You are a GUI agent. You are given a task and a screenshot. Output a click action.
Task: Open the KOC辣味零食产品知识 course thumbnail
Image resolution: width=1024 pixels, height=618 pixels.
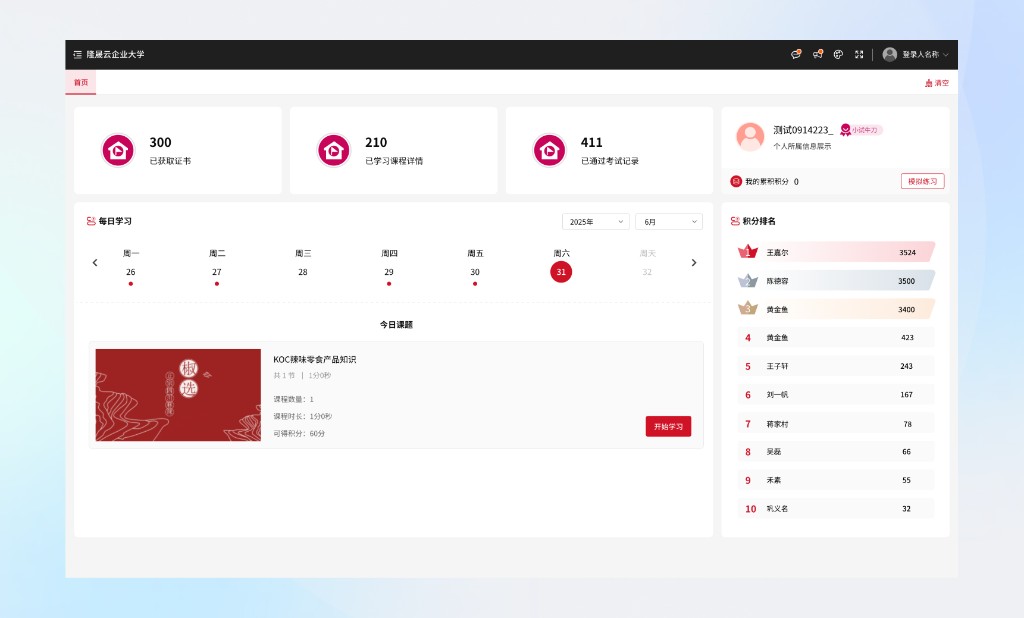click(178, 395)
